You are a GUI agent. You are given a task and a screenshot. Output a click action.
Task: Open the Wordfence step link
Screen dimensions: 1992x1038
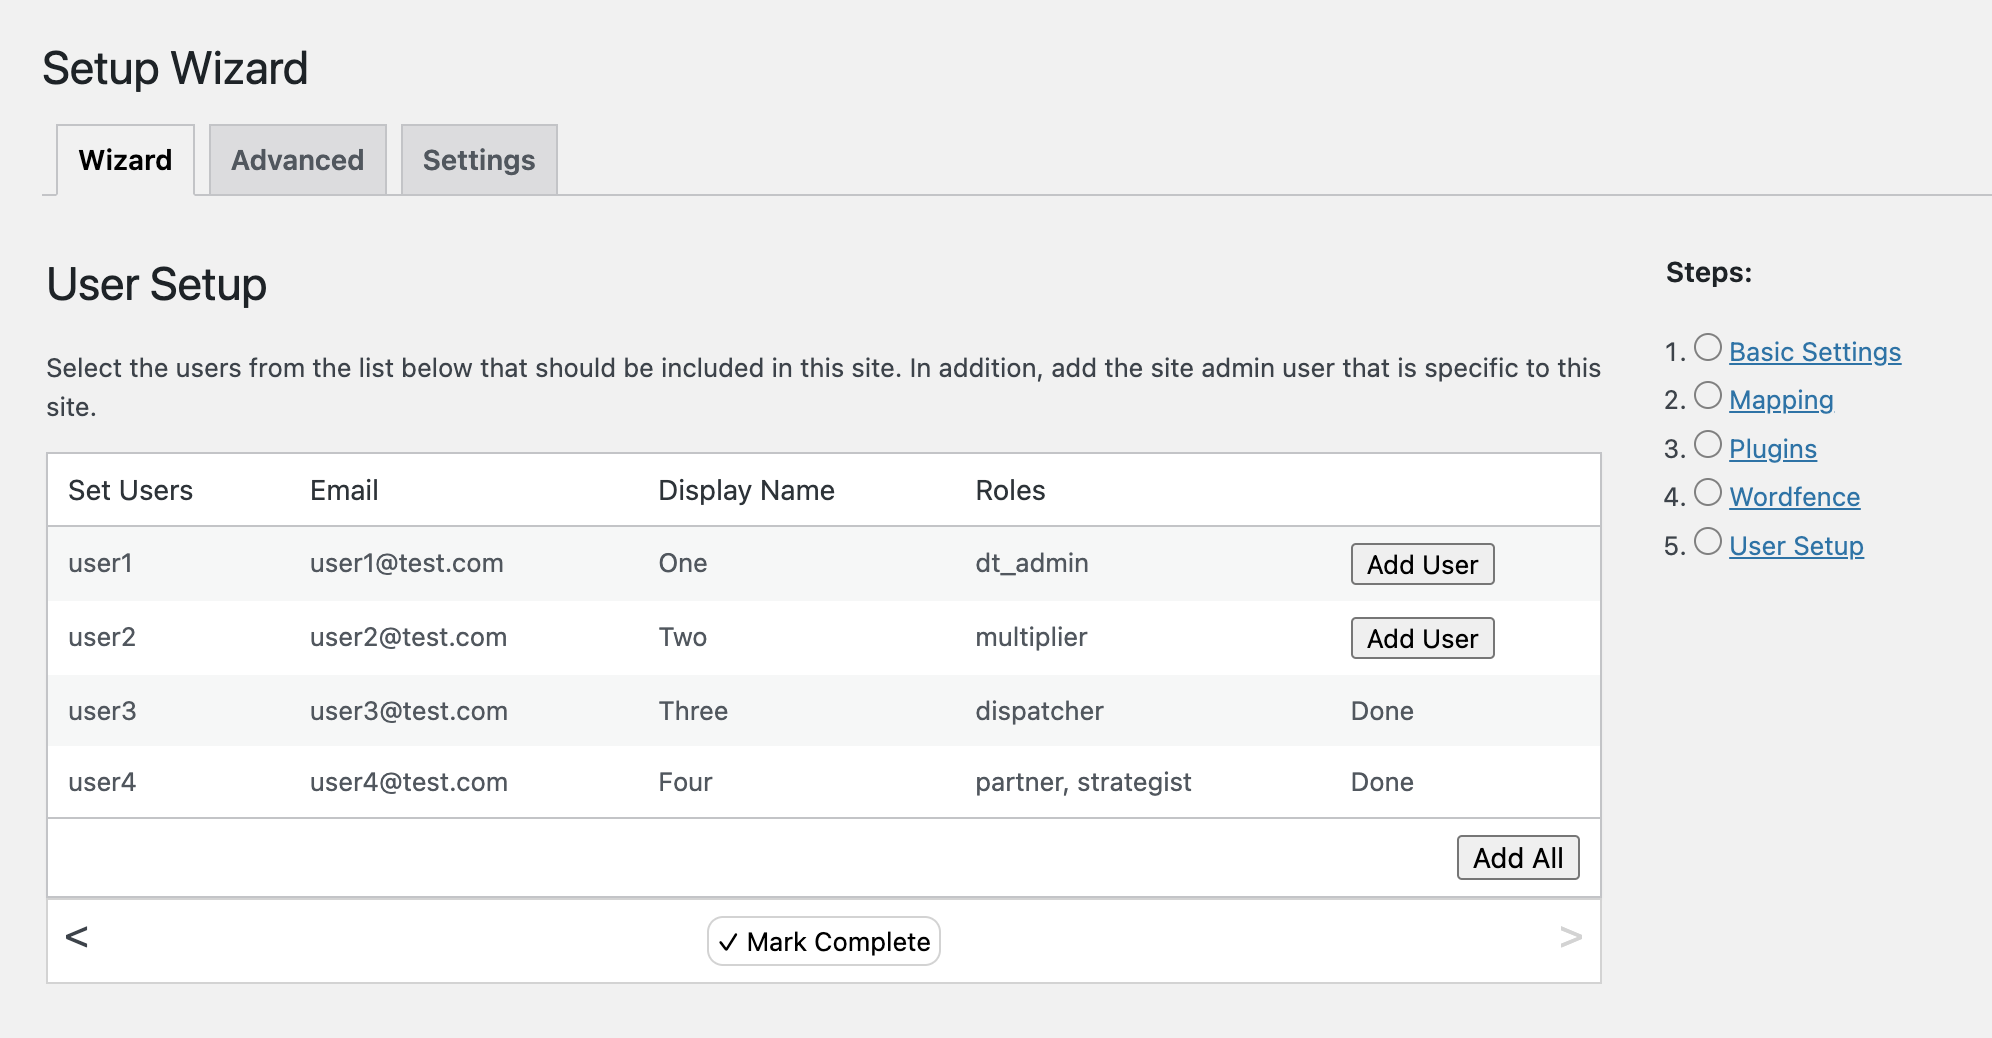(1795, 497)
